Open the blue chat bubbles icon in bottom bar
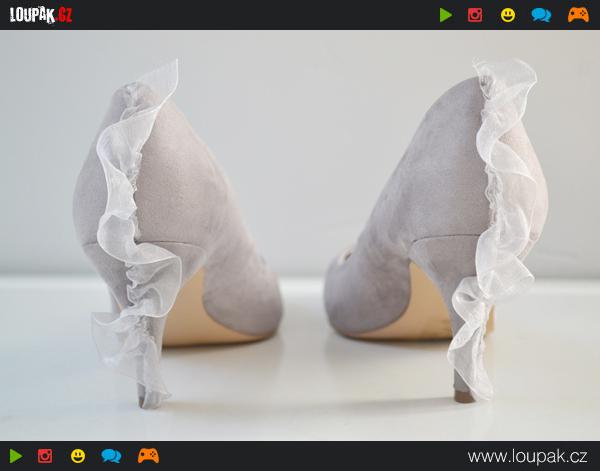Image resolution: width=600 pixels, height=471 pixels. 111,456
